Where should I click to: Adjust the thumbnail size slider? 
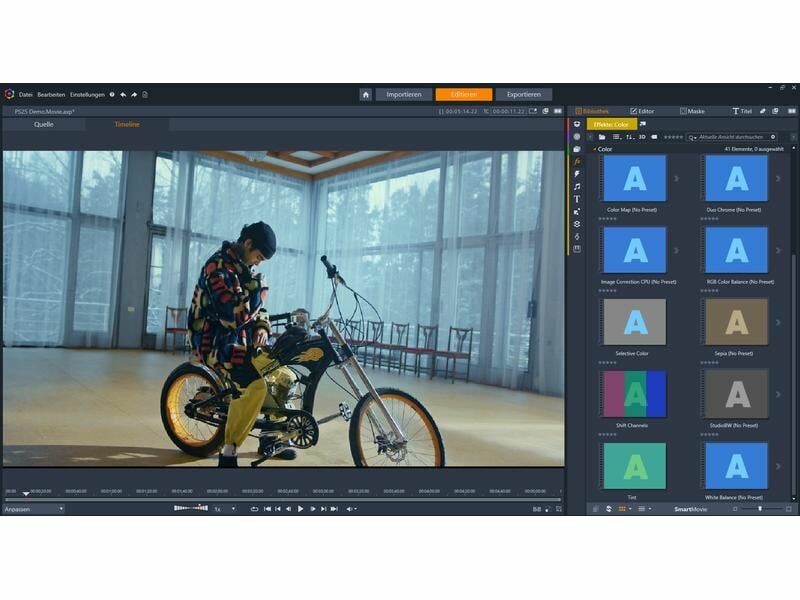click(x=761, y=509)
